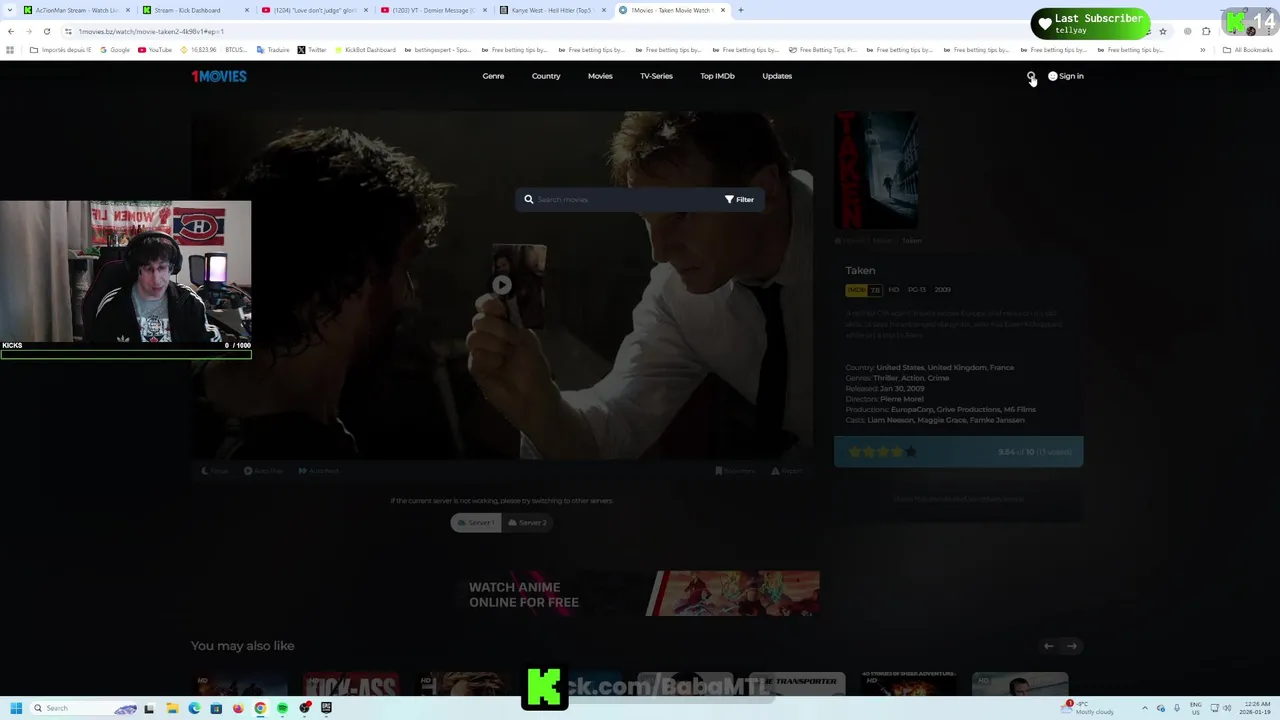Open File Explorer from the taskbar
The image size is (1280, 720).
(x=172, y=708)
